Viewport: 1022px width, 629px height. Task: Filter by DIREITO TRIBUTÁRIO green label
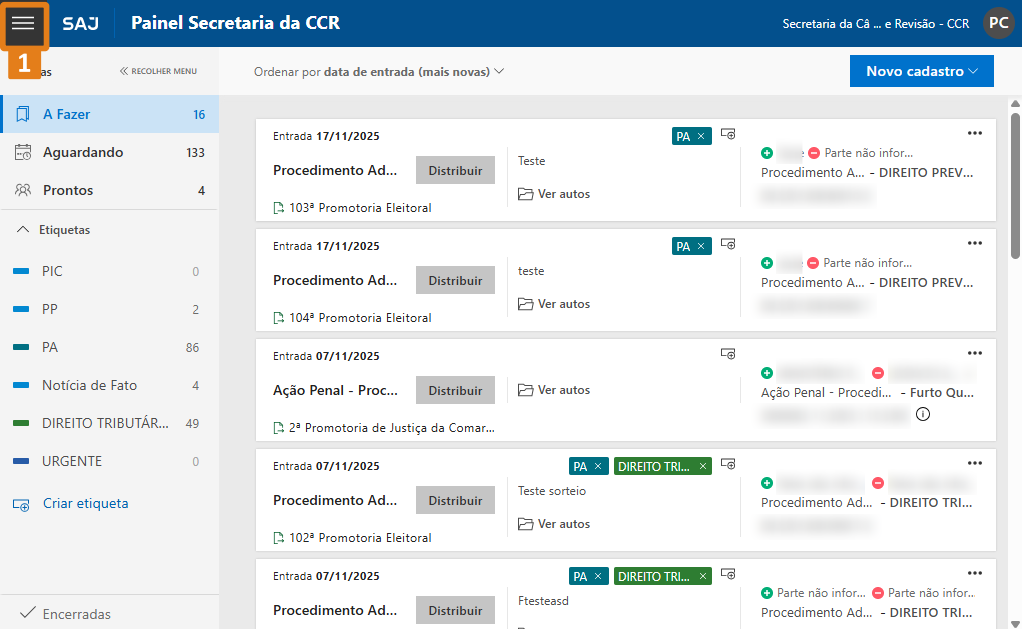pyautogui.click(x=105, y=423)
